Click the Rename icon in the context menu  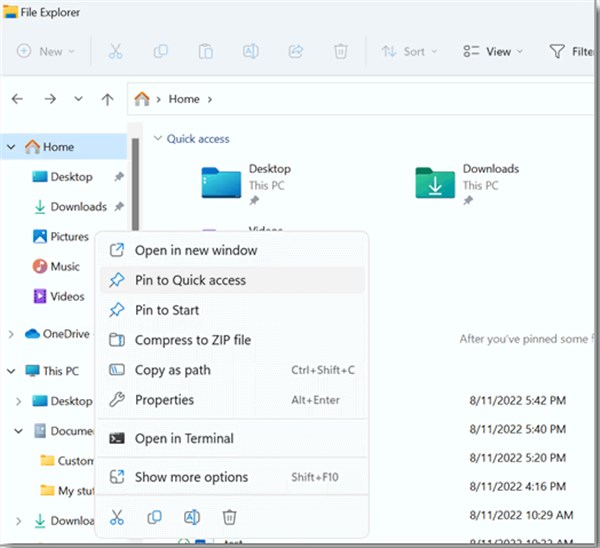[192, 517]
